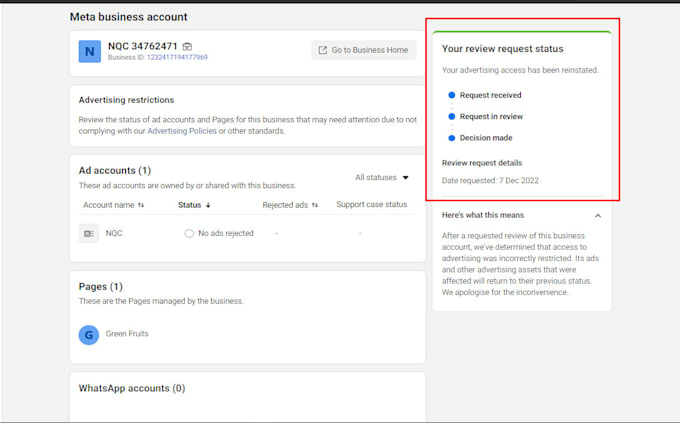Sort by Account name column arrows

tap(141, 205)
